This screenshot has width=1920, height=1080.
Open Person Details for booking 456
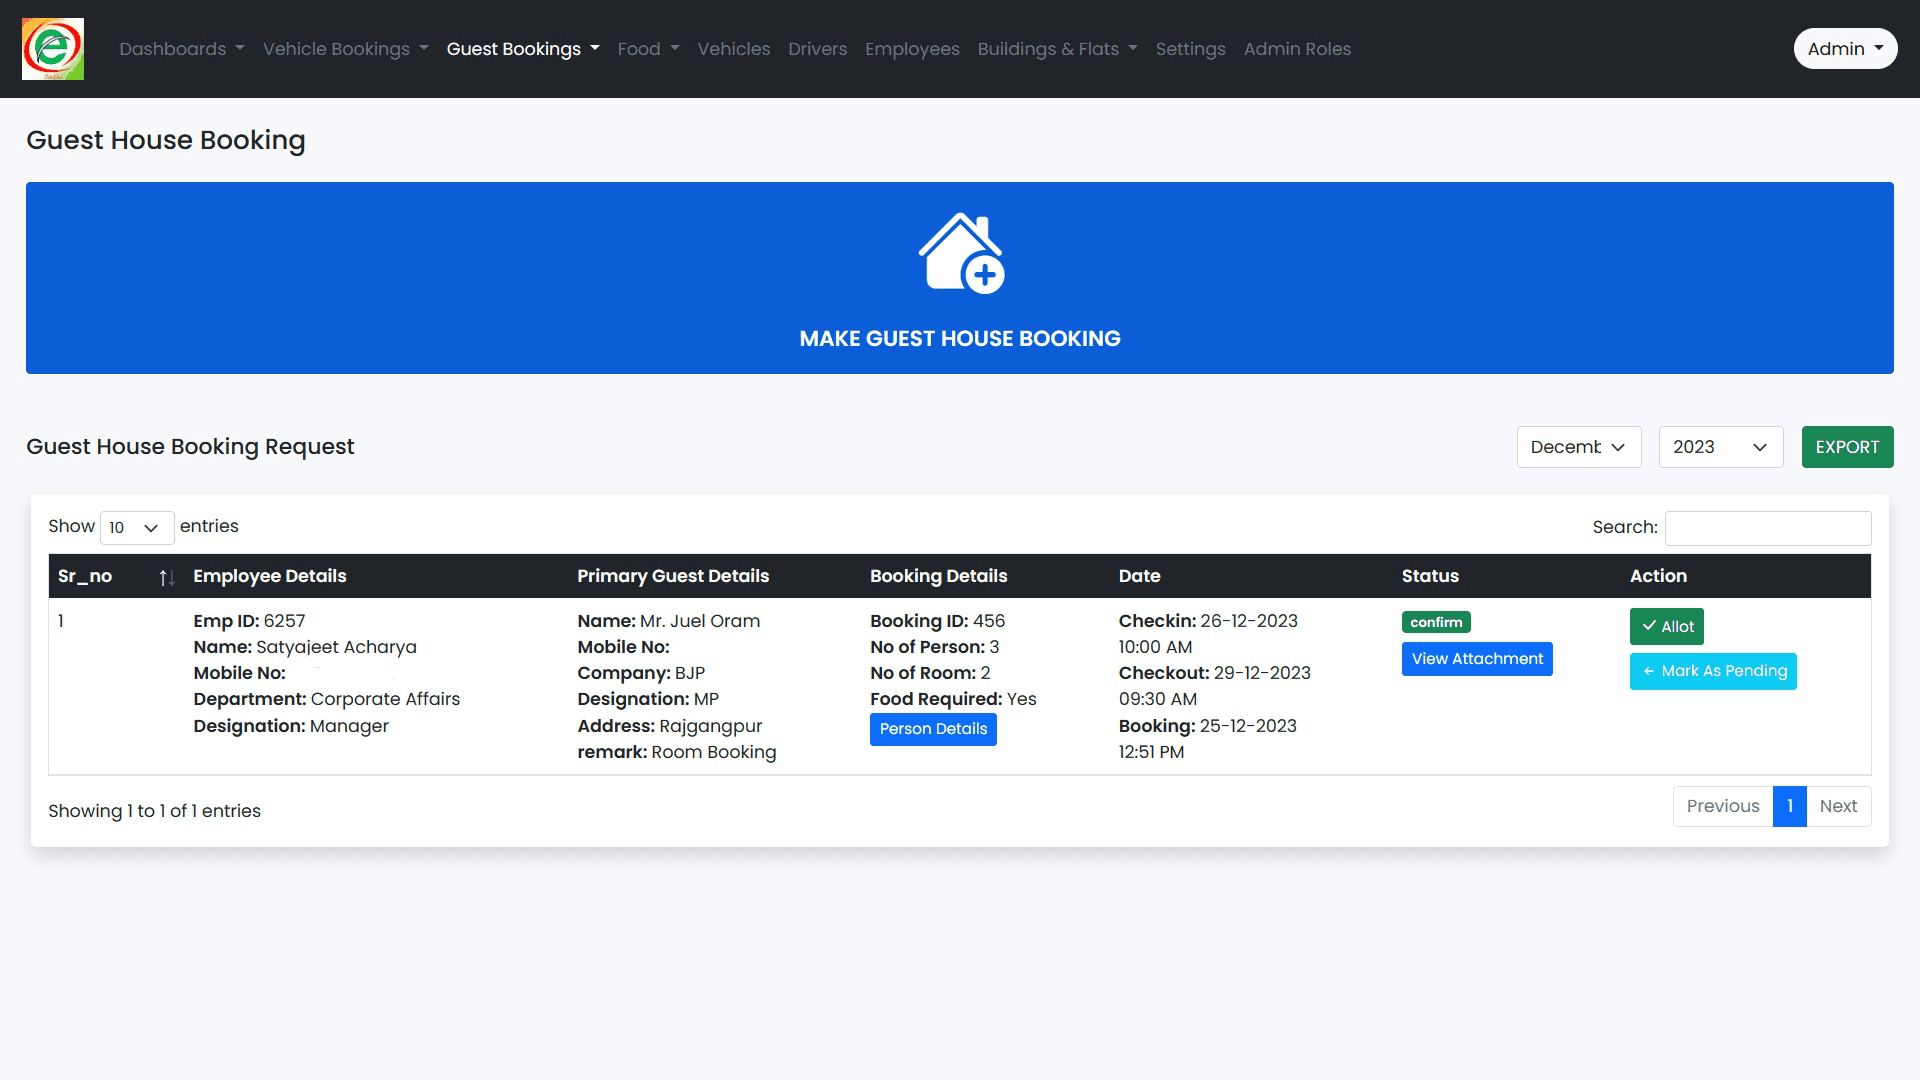coord(932,729)
